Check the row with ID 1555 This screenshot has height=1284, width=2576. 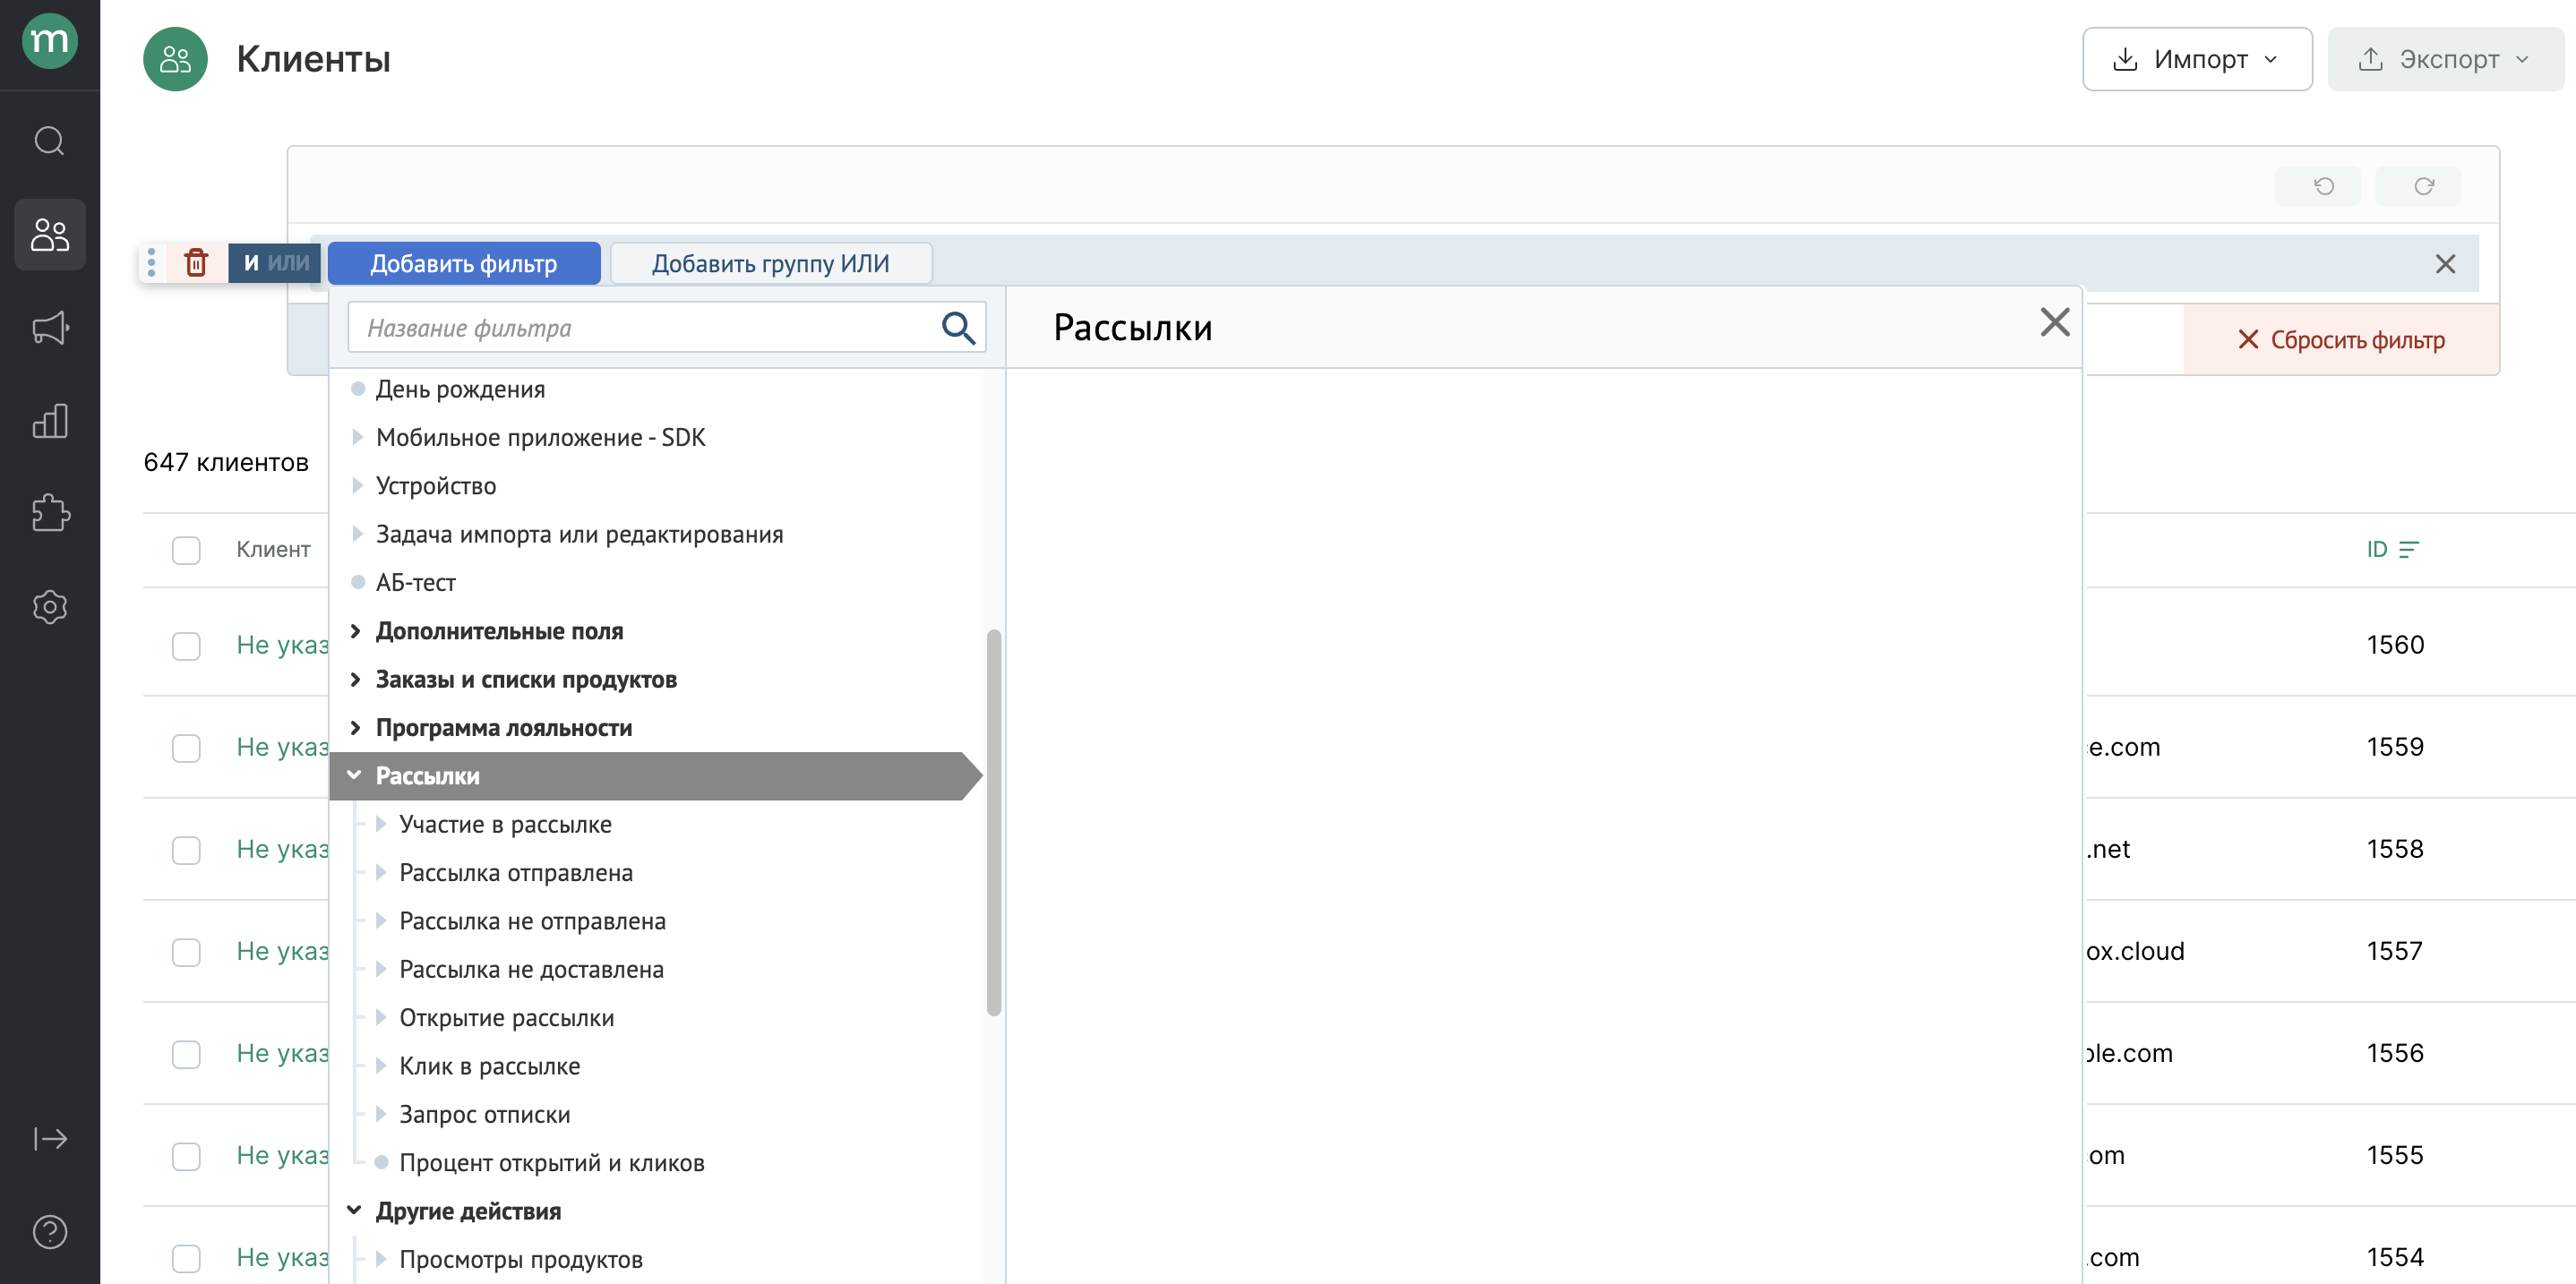(x=186, y=1156)
